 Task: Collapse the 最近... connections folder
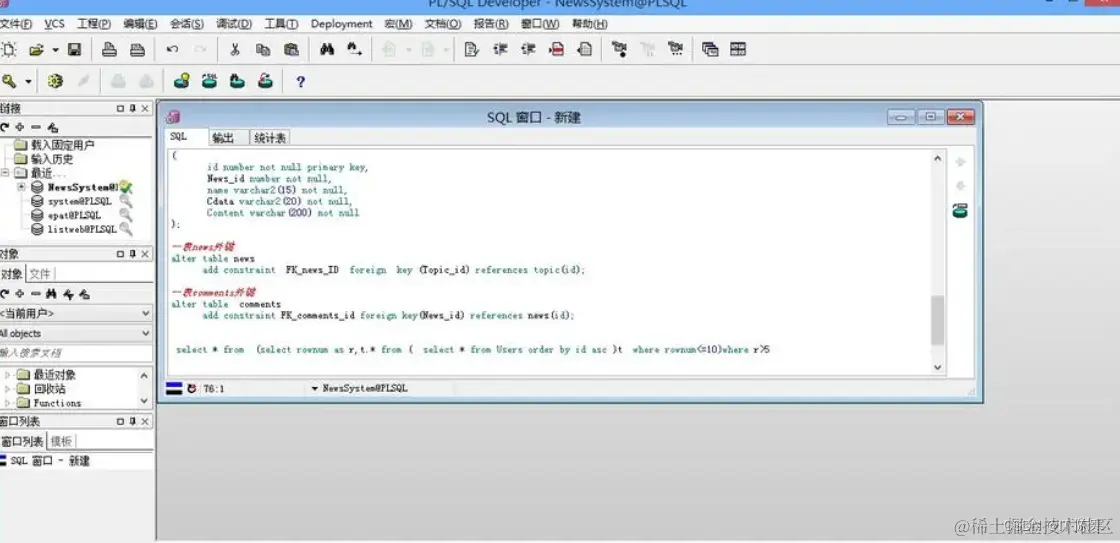[x=5, y=173]
